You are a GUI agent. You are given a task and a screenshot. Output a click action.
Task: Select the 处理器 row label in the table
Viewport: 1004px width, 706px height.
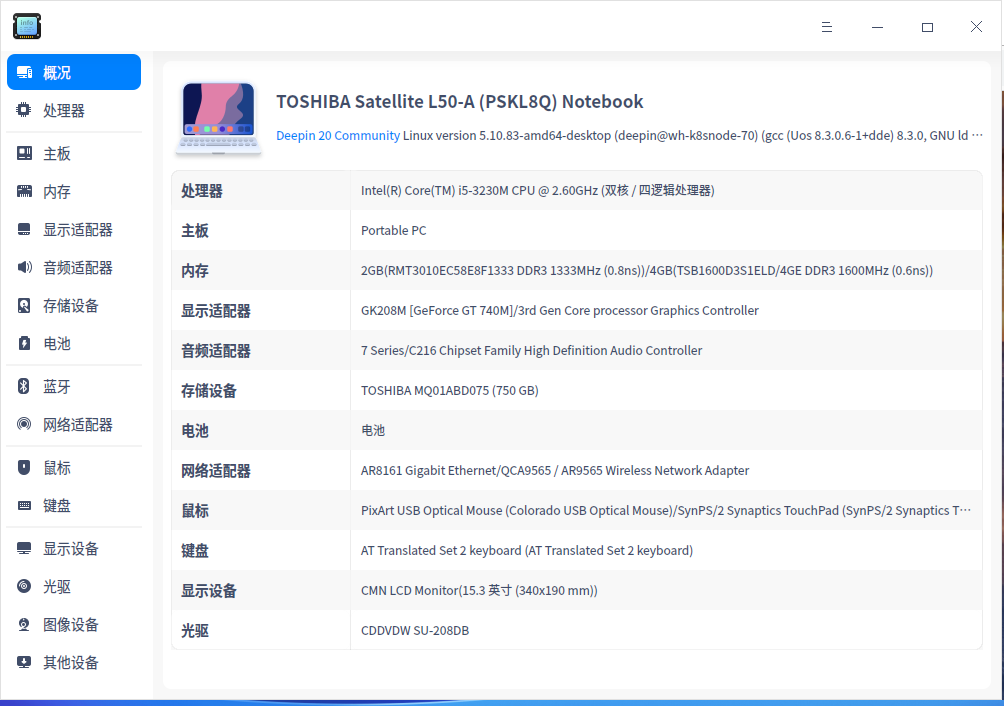202,191
